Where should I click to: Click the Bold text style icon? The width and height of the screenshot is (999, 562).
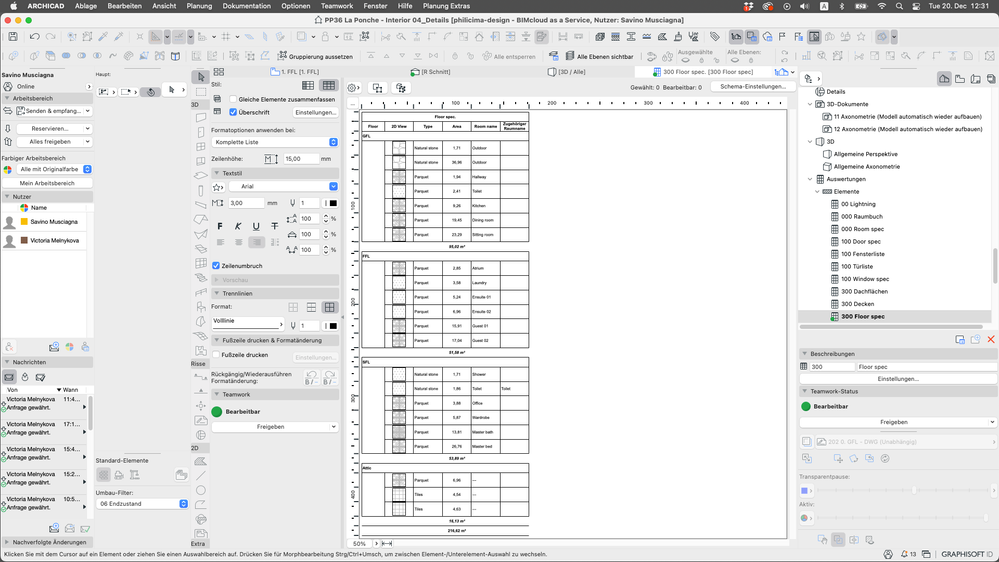click(x=220, y=226)
